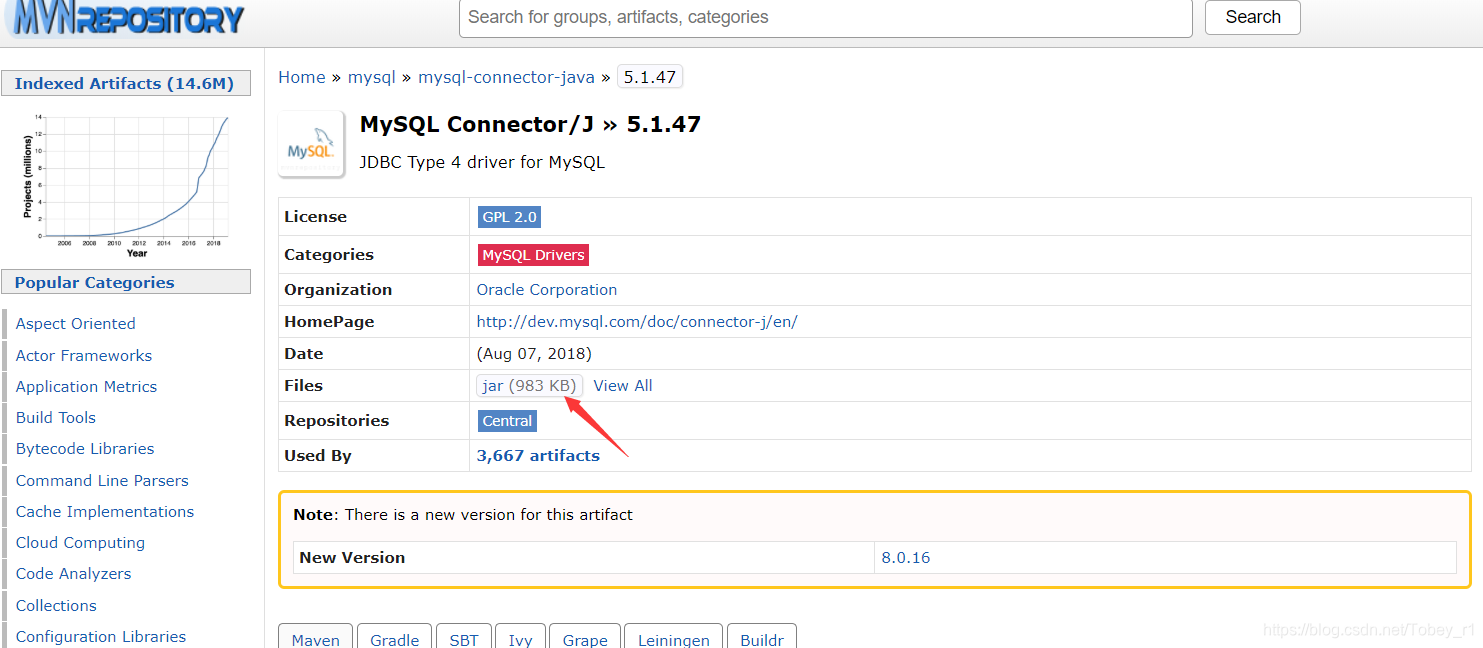This screenshot has height=648, width=1483.
Task: Click the MySQL Connector/J » 5.1.47 title
Action: [x=530, y=125]
